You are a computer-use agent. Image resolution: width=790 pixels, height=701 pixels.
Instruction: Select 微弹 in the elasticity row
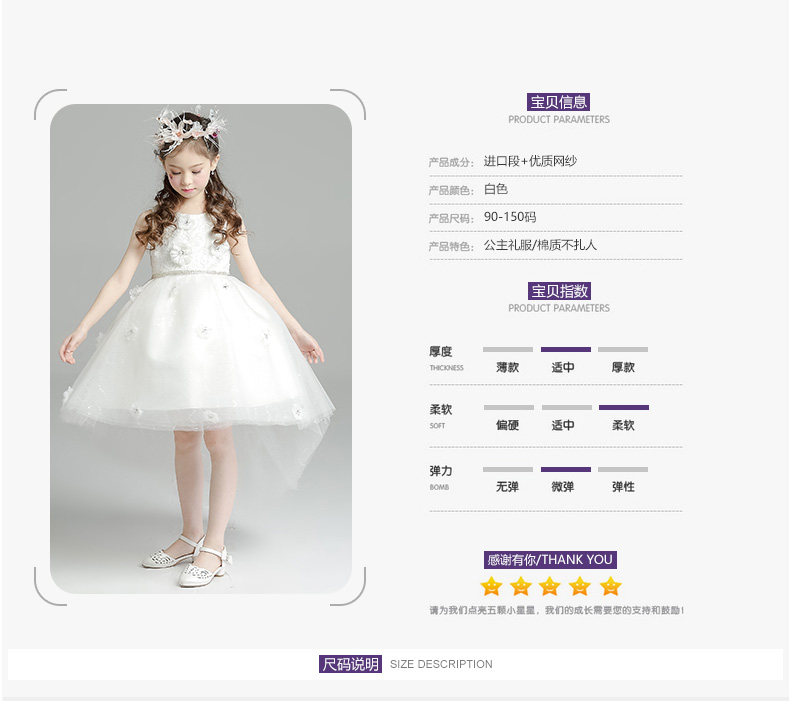click(563, 487)
